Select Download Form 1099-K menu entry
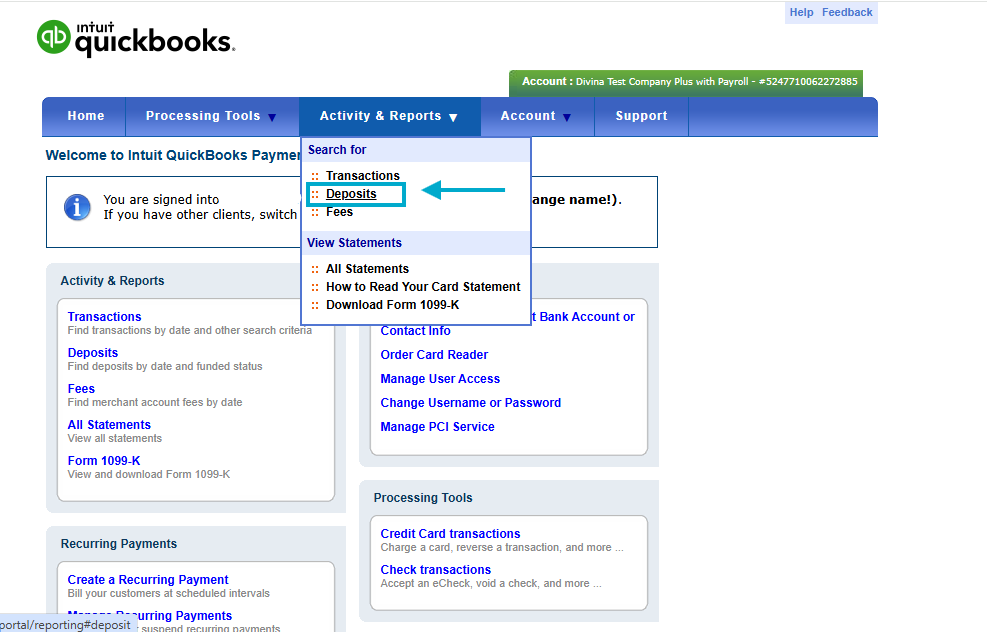The image size is (987, 632). 392,305
